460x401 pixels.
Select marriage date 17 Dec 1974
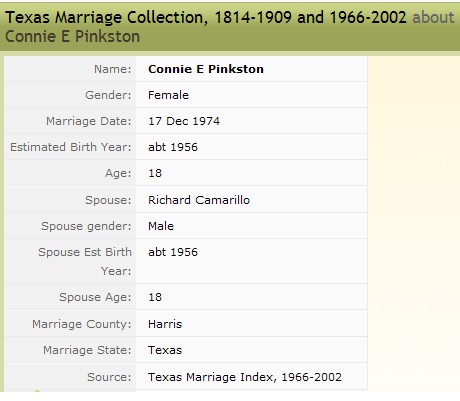point(184,121)
